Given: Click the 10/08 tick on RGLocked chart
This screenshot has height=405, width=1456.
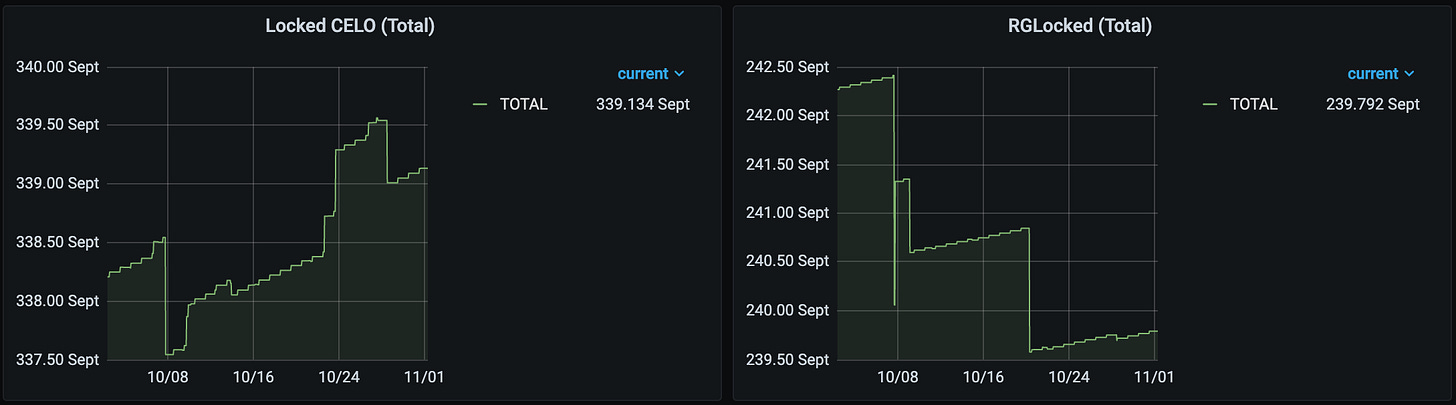Looking at the screenshot, I should click(x=897, y=377).
